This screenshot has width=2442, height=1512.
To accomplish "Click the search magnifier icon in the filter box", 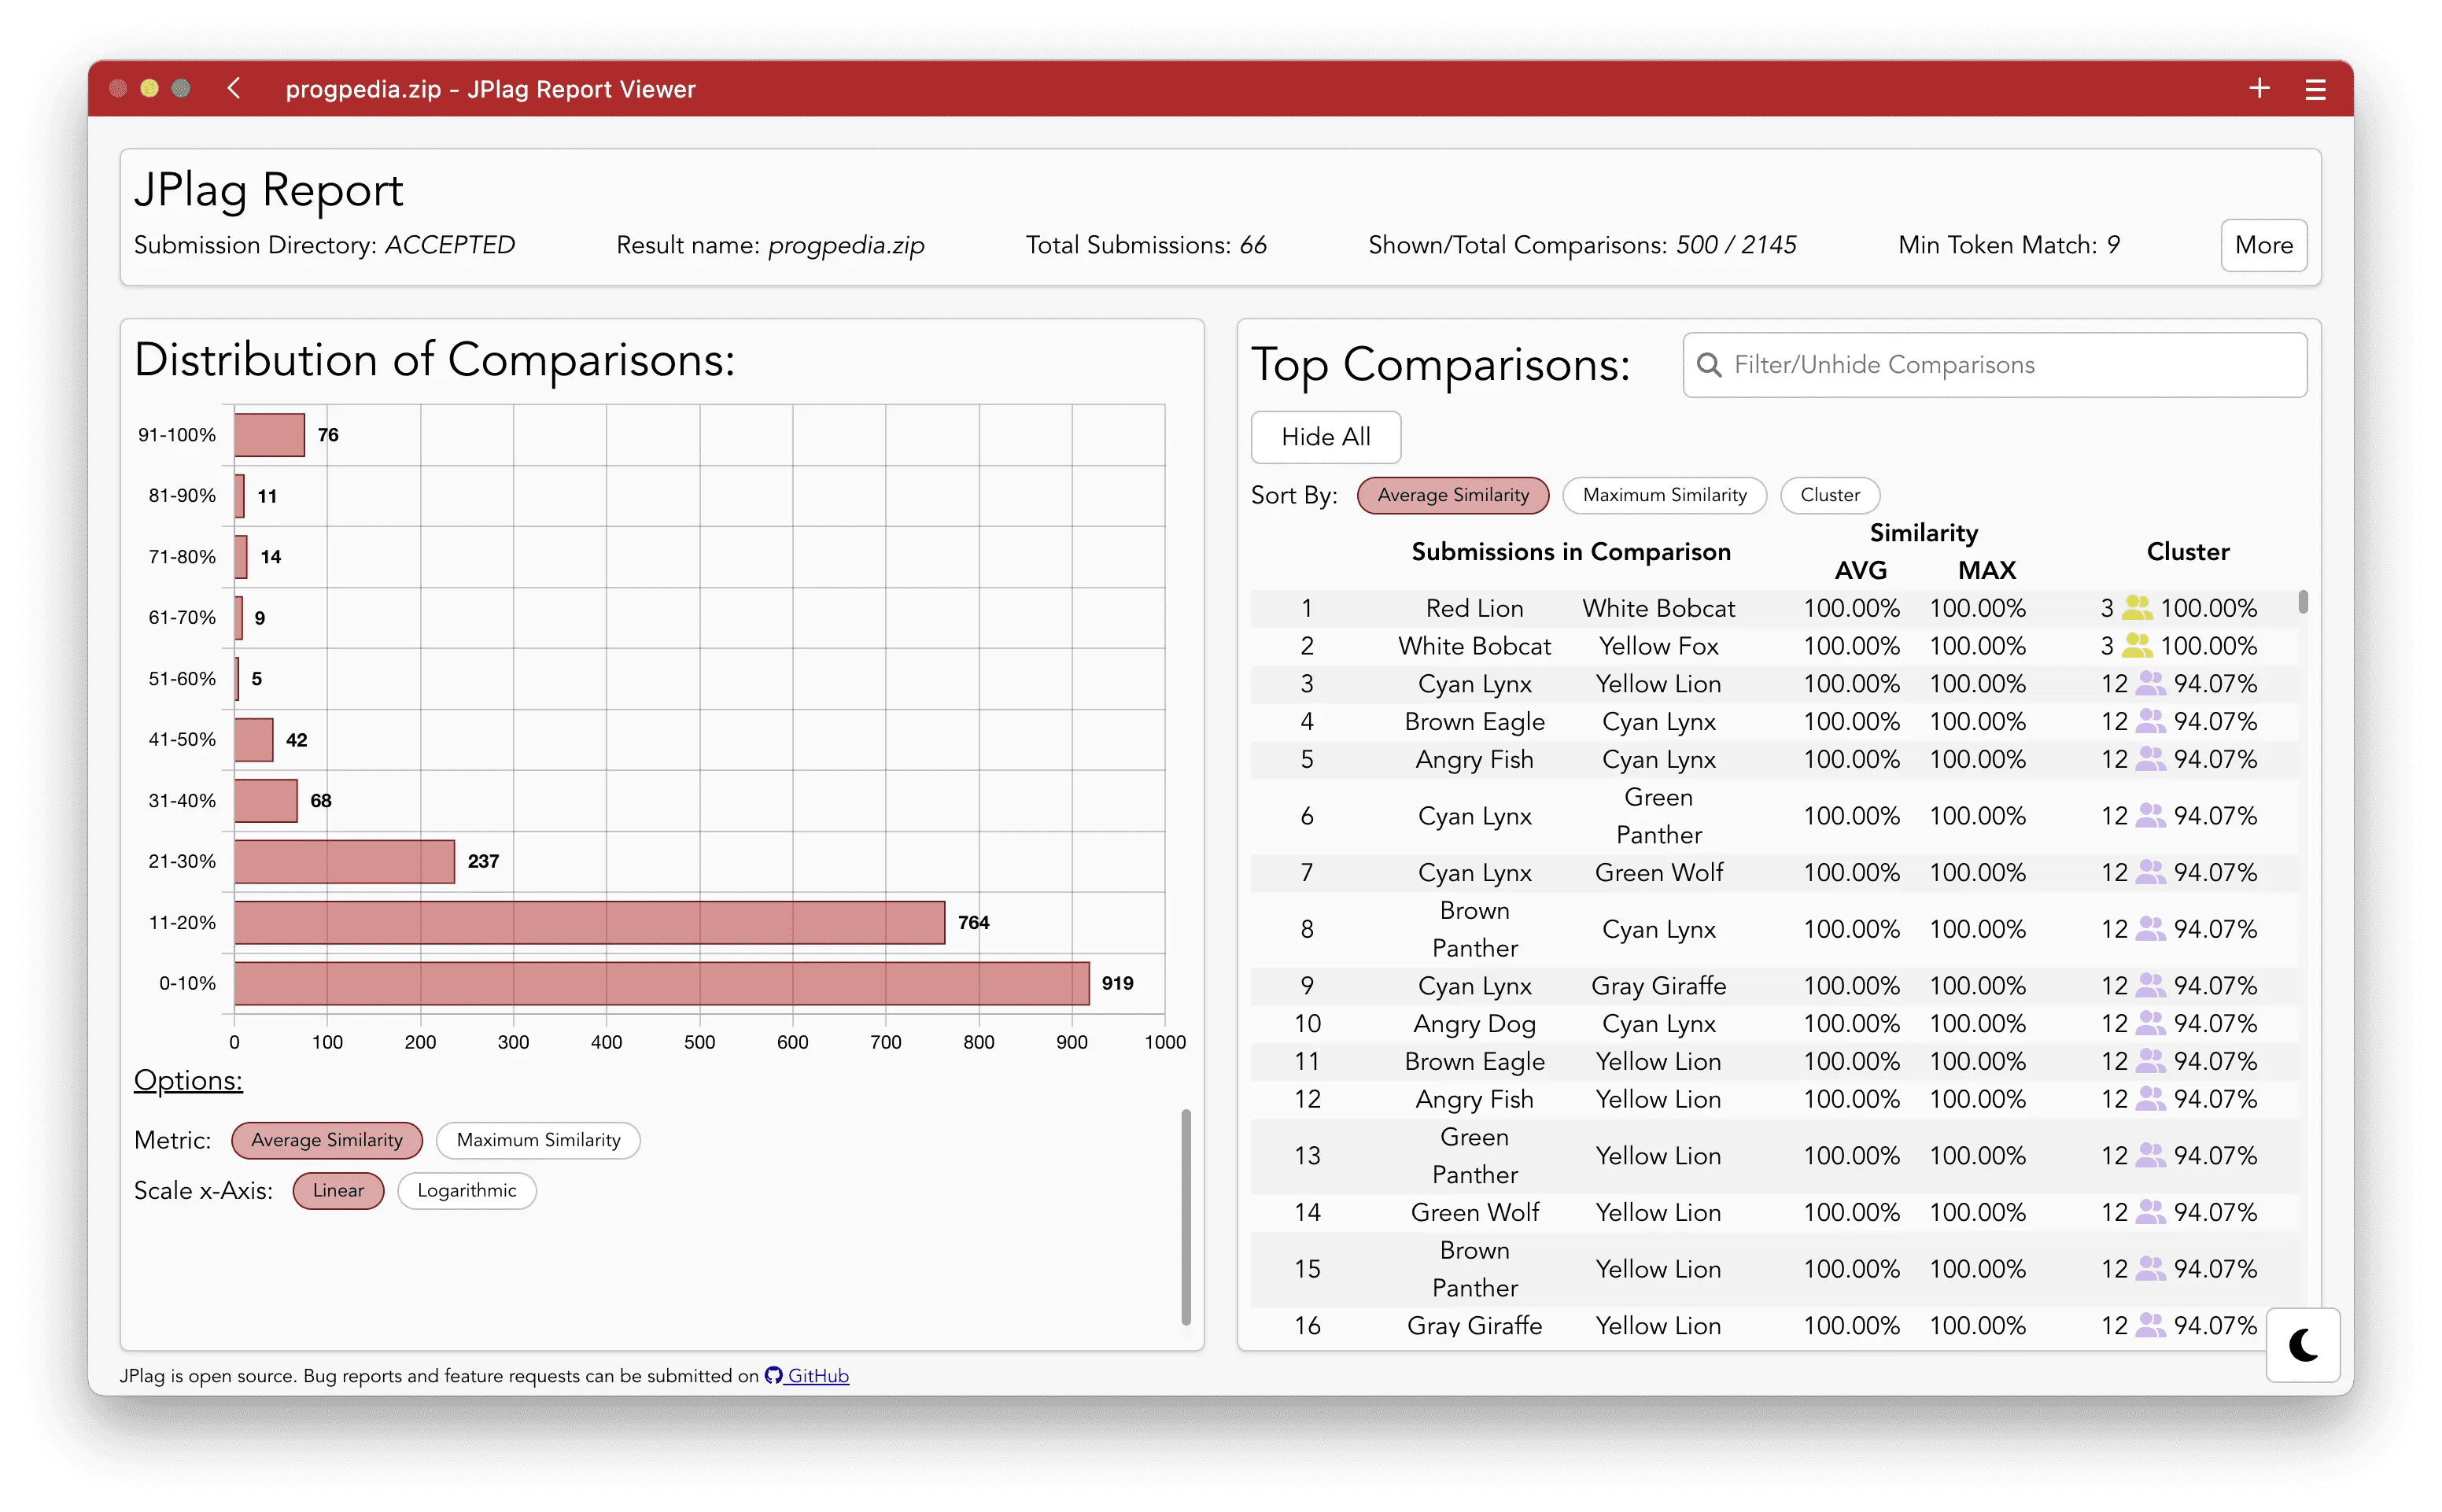I will tap(1710, 365).
